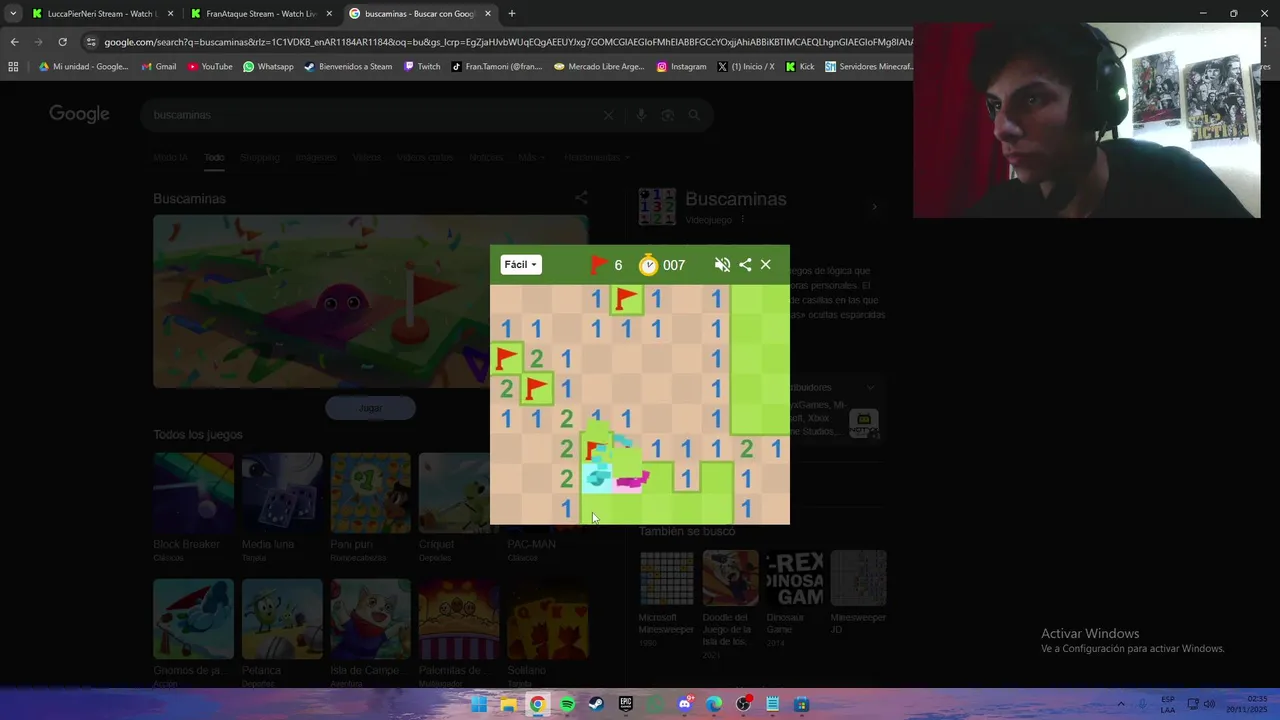Click the stopwatch timer icon
Screen dimensions: 1280x720
tap(648, 265)
